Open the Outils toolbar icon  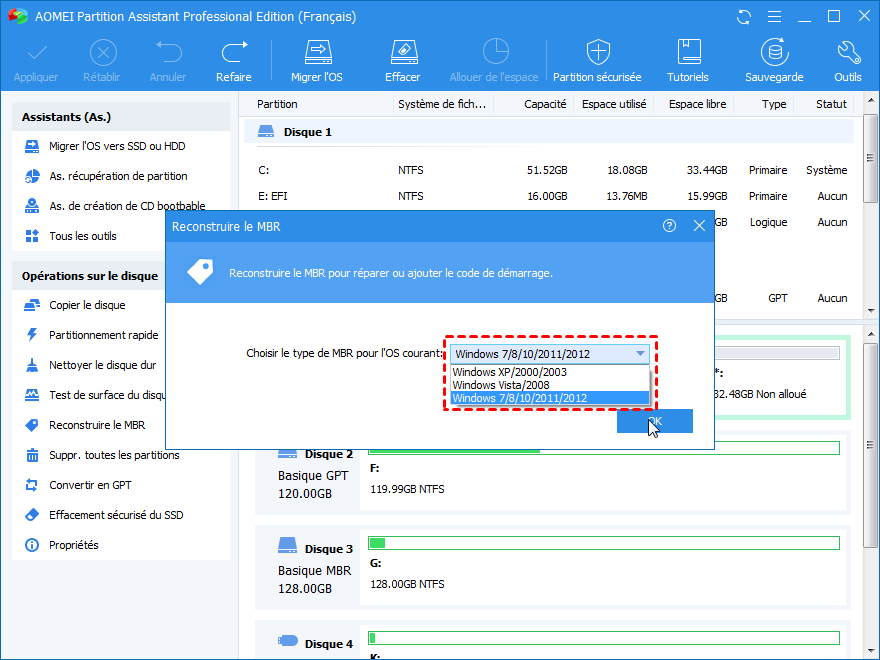(847, 60)
